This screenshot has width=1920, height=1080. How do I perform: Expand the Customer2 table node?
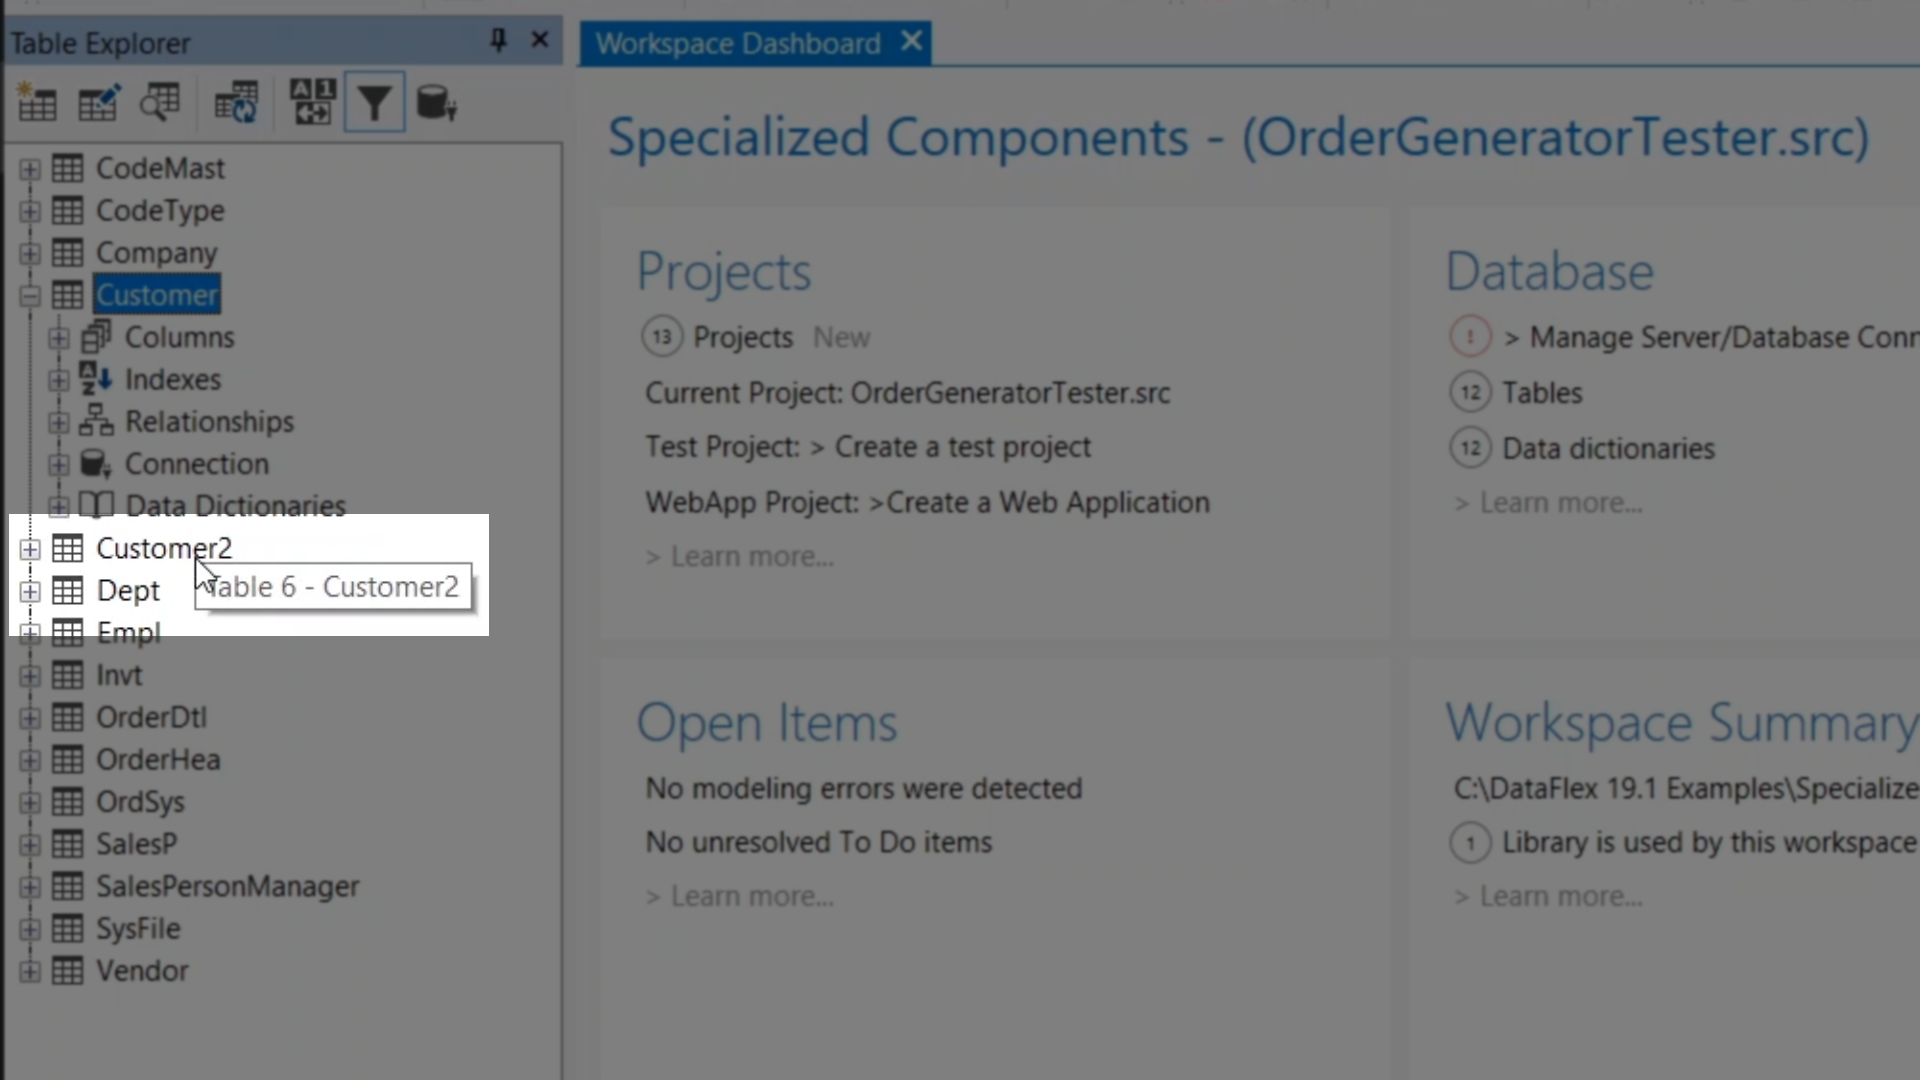click(x=30, y=549)
